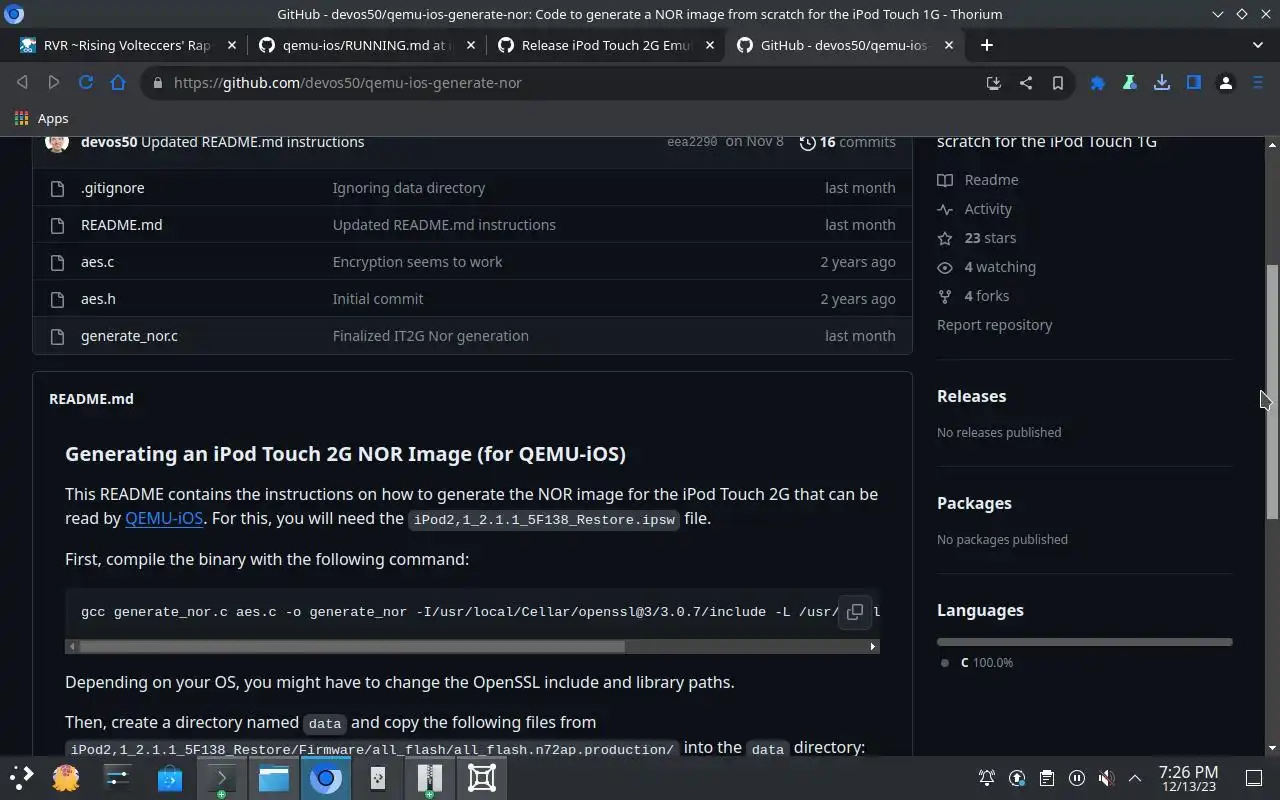View the 4 watching list
Viewport: 1280px width, 800px height.
click(987, 267)
